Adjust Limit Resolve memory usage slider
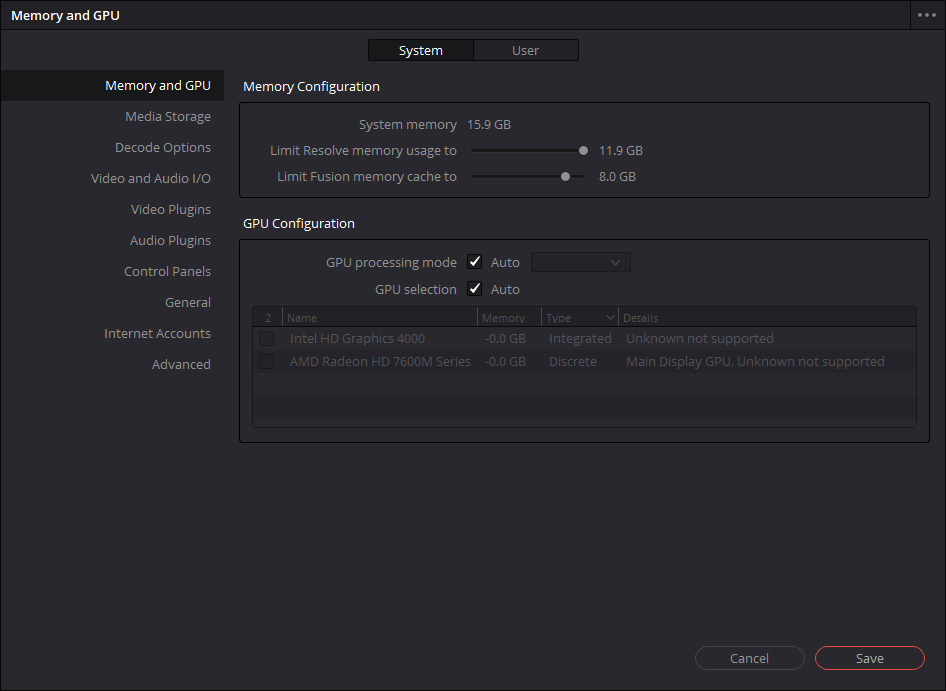Screen dimensions: 946x691 [x=583, y=151]
